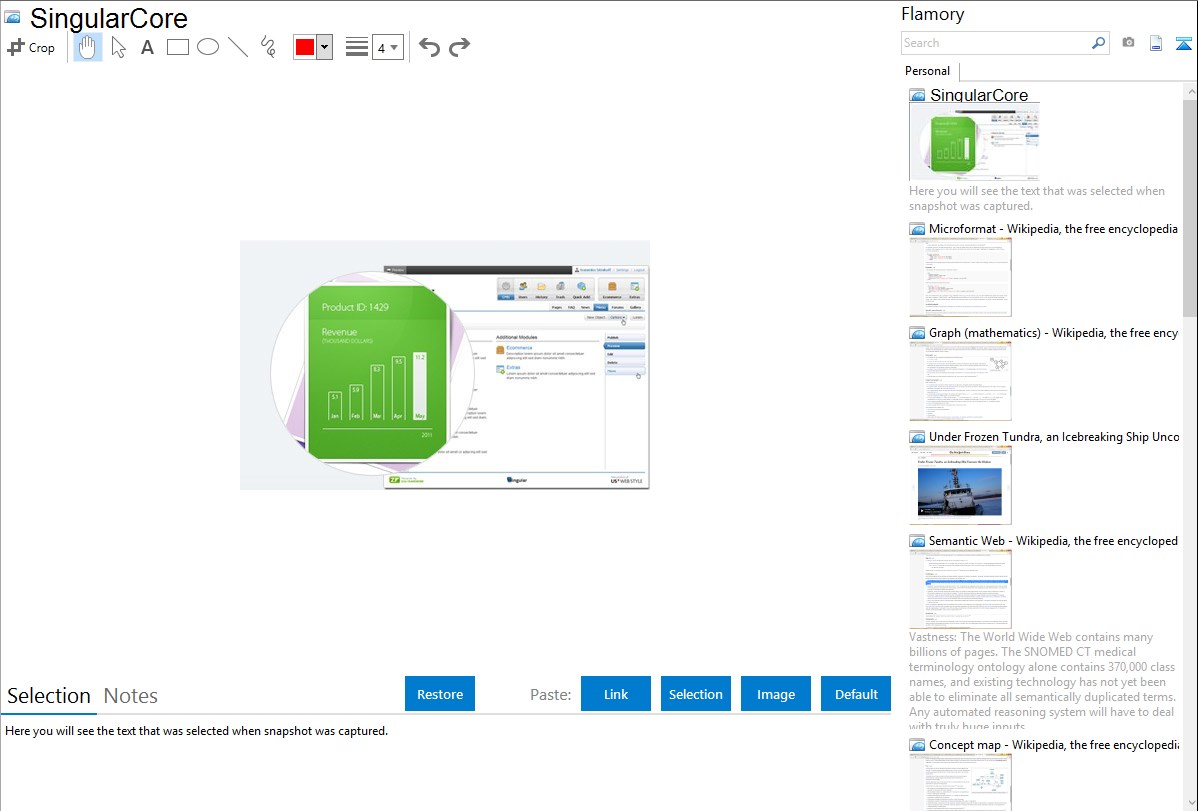Click icon beside Graph (mathematics) title
This screenshot has width=1198, height=811.
(x=917, y=333)
